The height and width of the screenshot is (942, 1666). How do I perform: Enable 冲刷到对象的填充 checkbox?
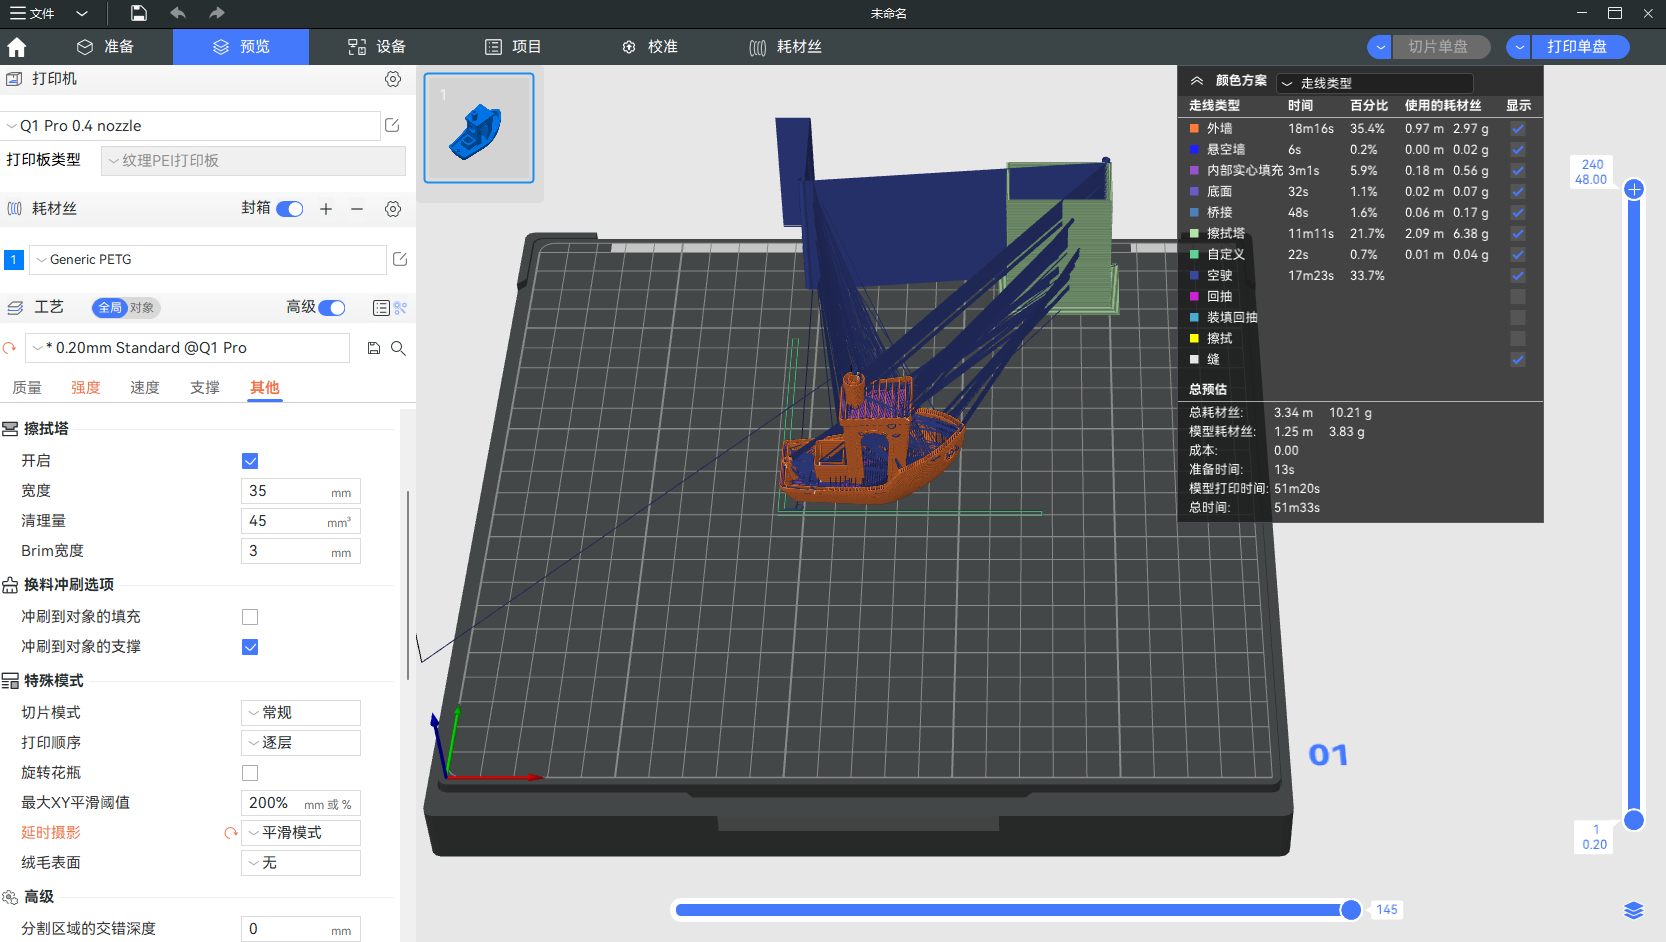coord(250,617)
